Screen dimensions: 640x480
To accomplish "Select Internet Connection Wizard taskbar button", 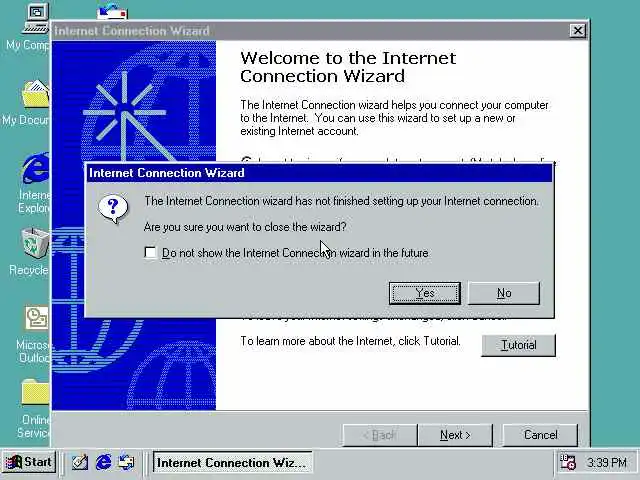I will (232, 462).
